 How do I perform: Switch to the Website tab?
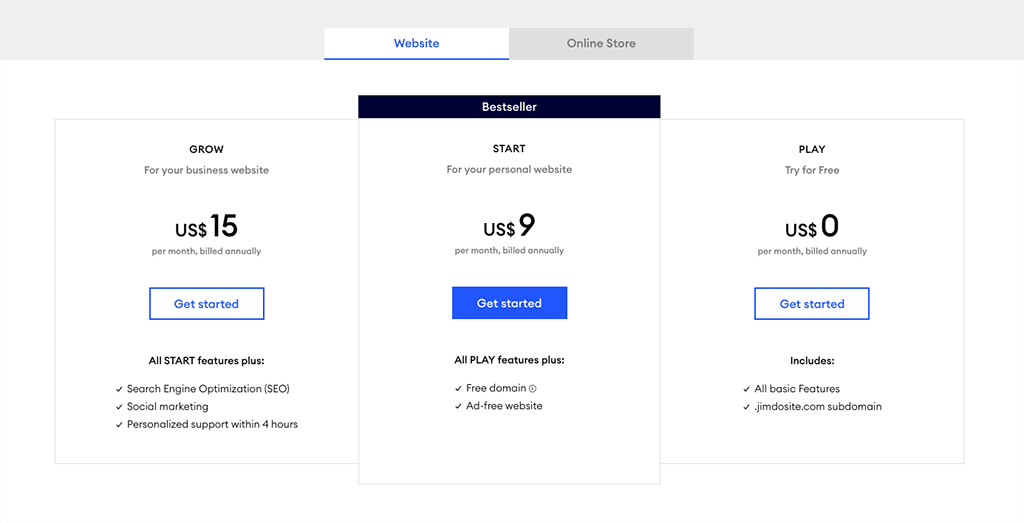tap(417, 44)
